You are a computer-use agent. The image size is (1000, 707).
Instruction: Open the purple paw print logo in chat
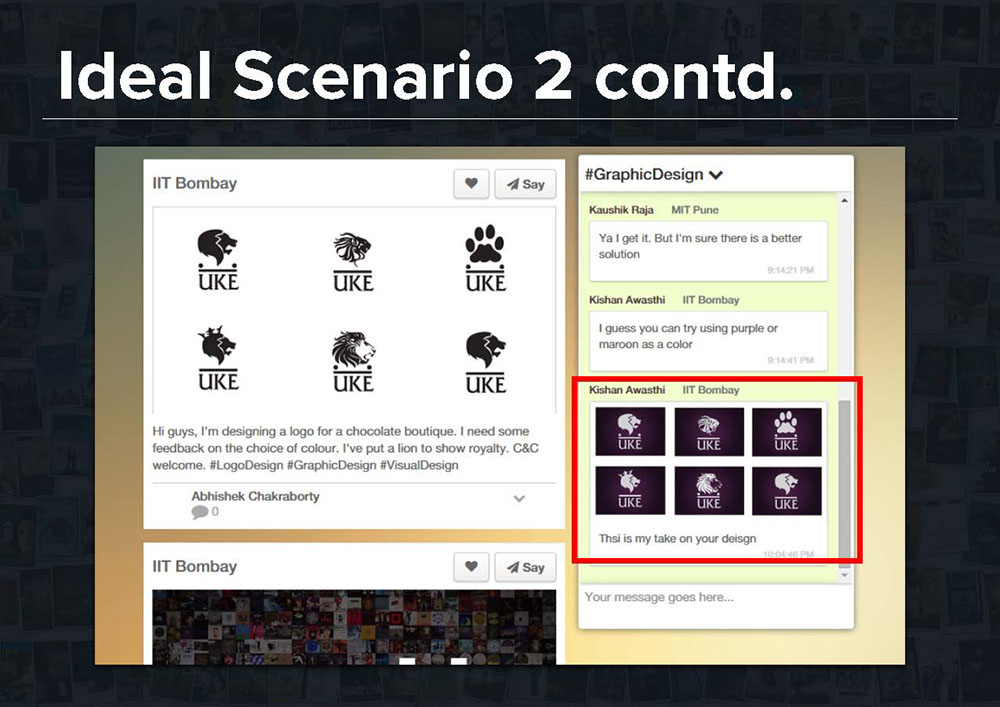pyautogui.click(x=786, y=431)
